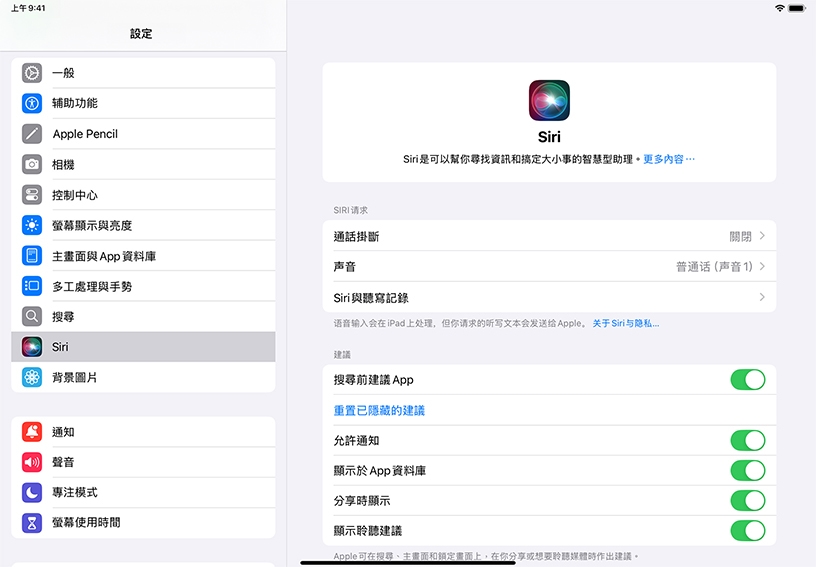816x567 pixels.
Task: Open Siri與聽寫記錄 chevron
Action: 762,298
